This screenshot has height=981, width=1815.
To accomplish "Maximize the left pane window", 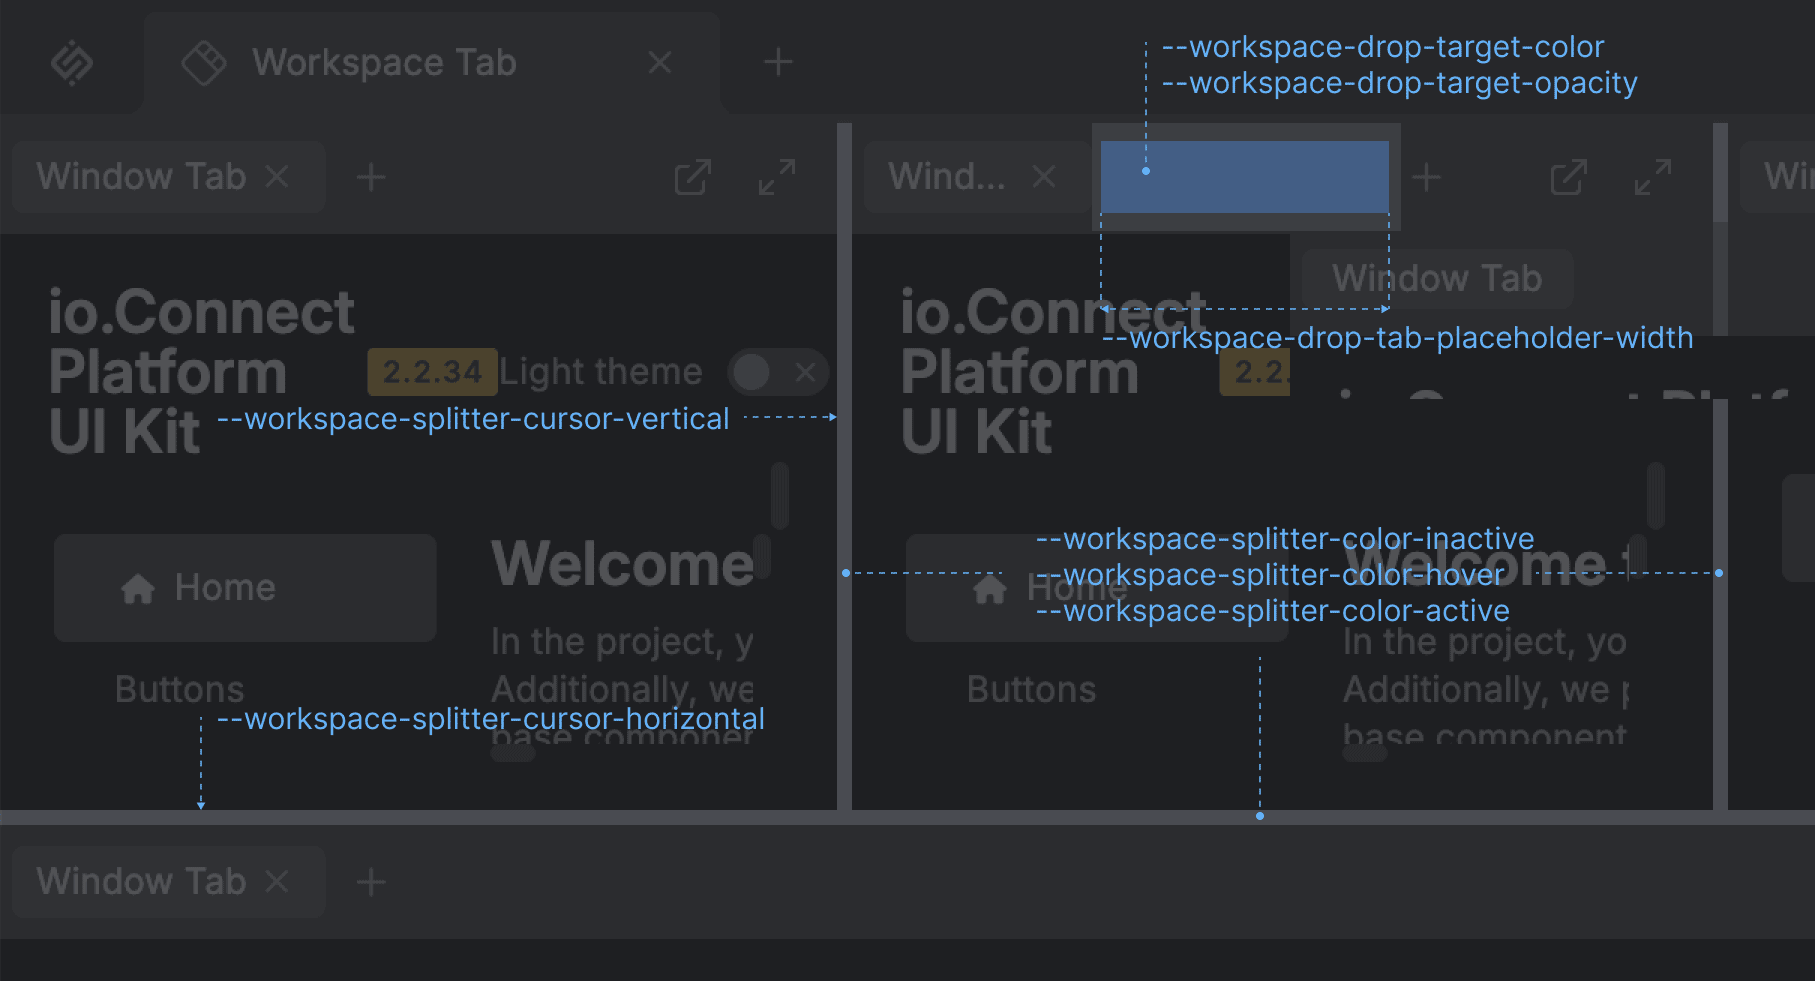I will coord(777,177).
